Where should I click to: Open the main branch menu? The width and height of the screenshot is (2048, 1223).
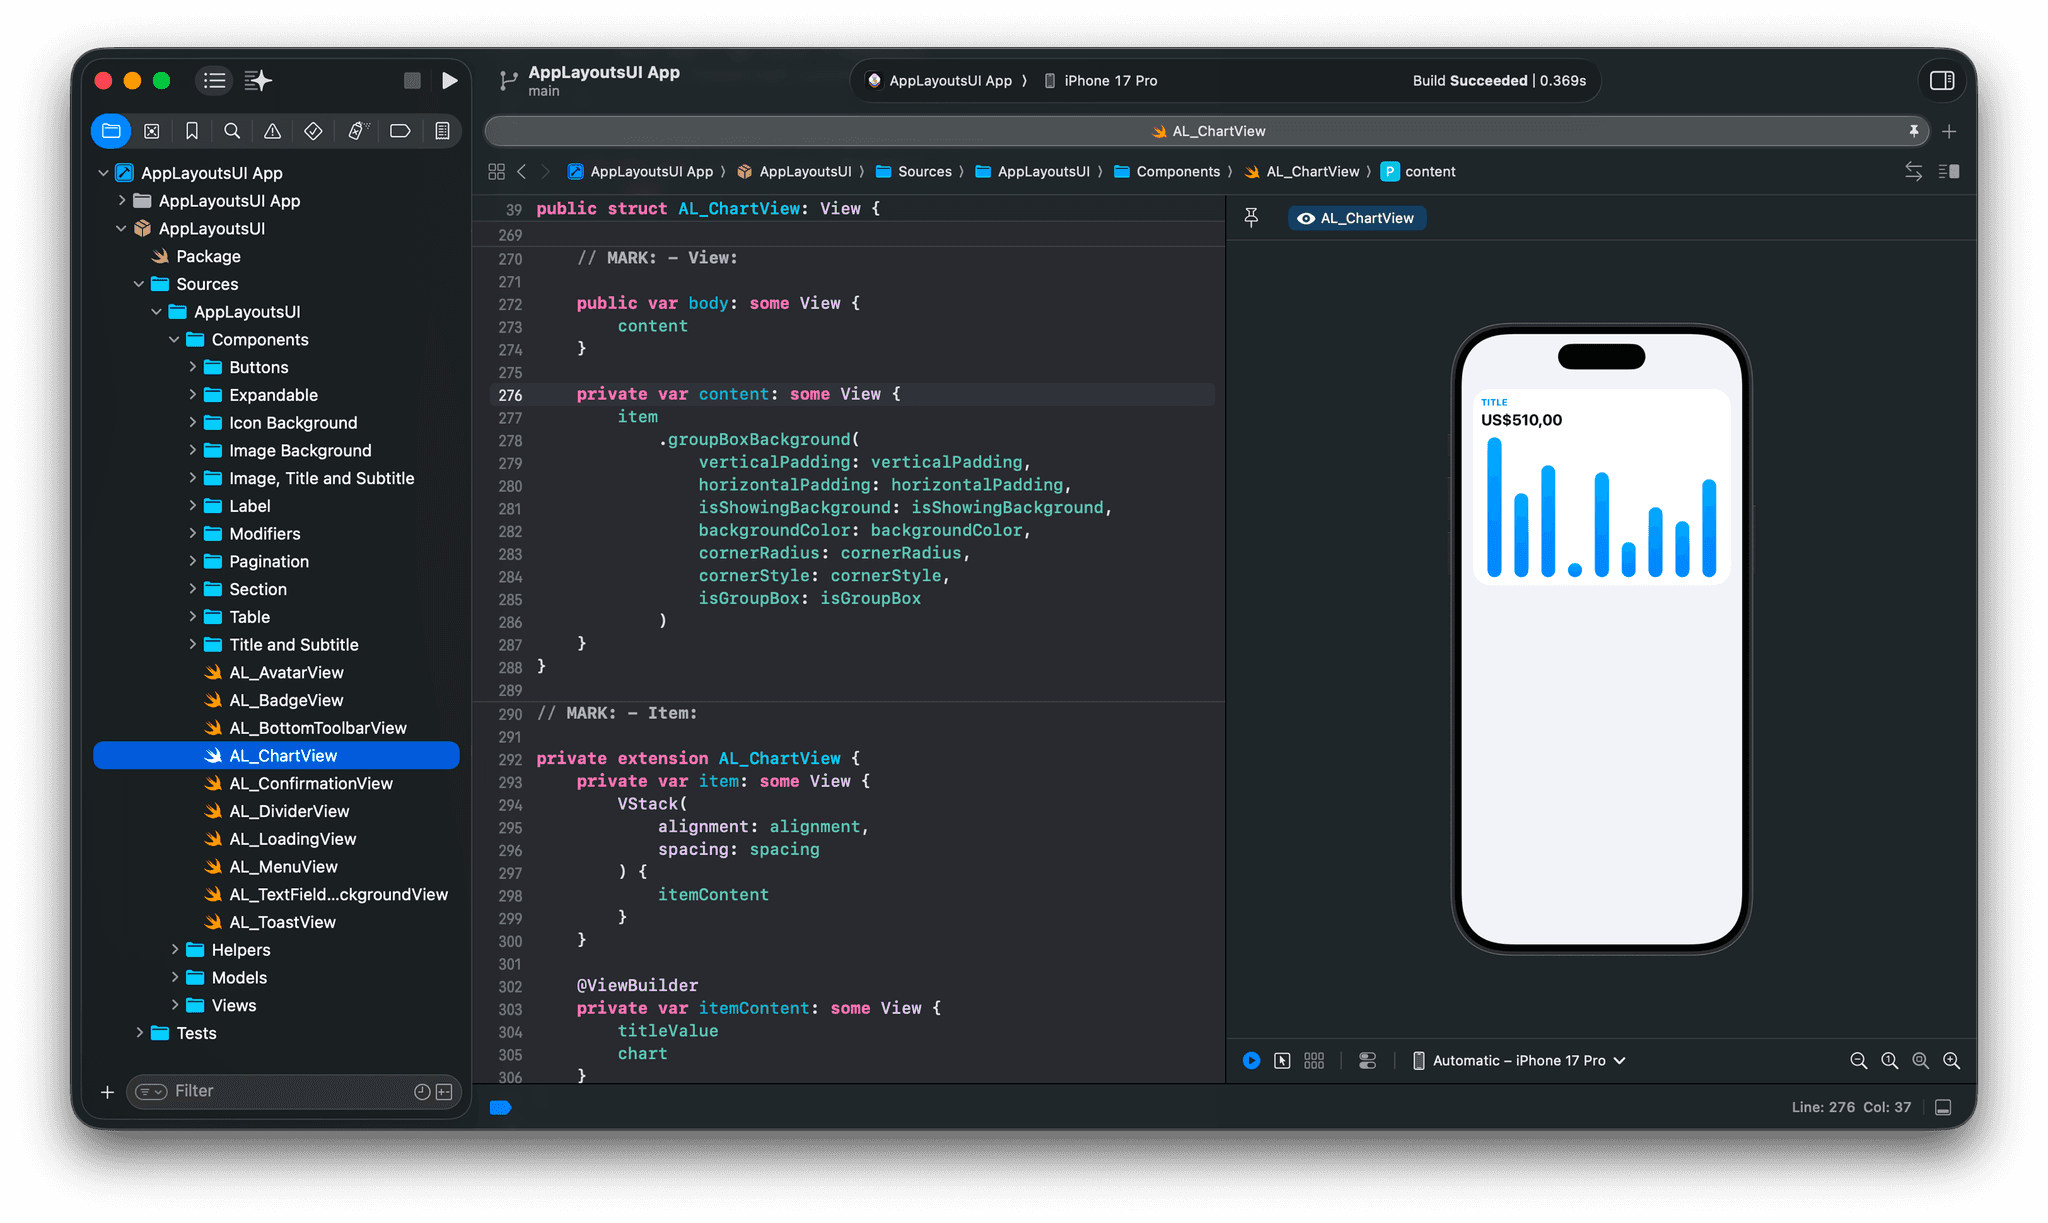click(544, 91)
